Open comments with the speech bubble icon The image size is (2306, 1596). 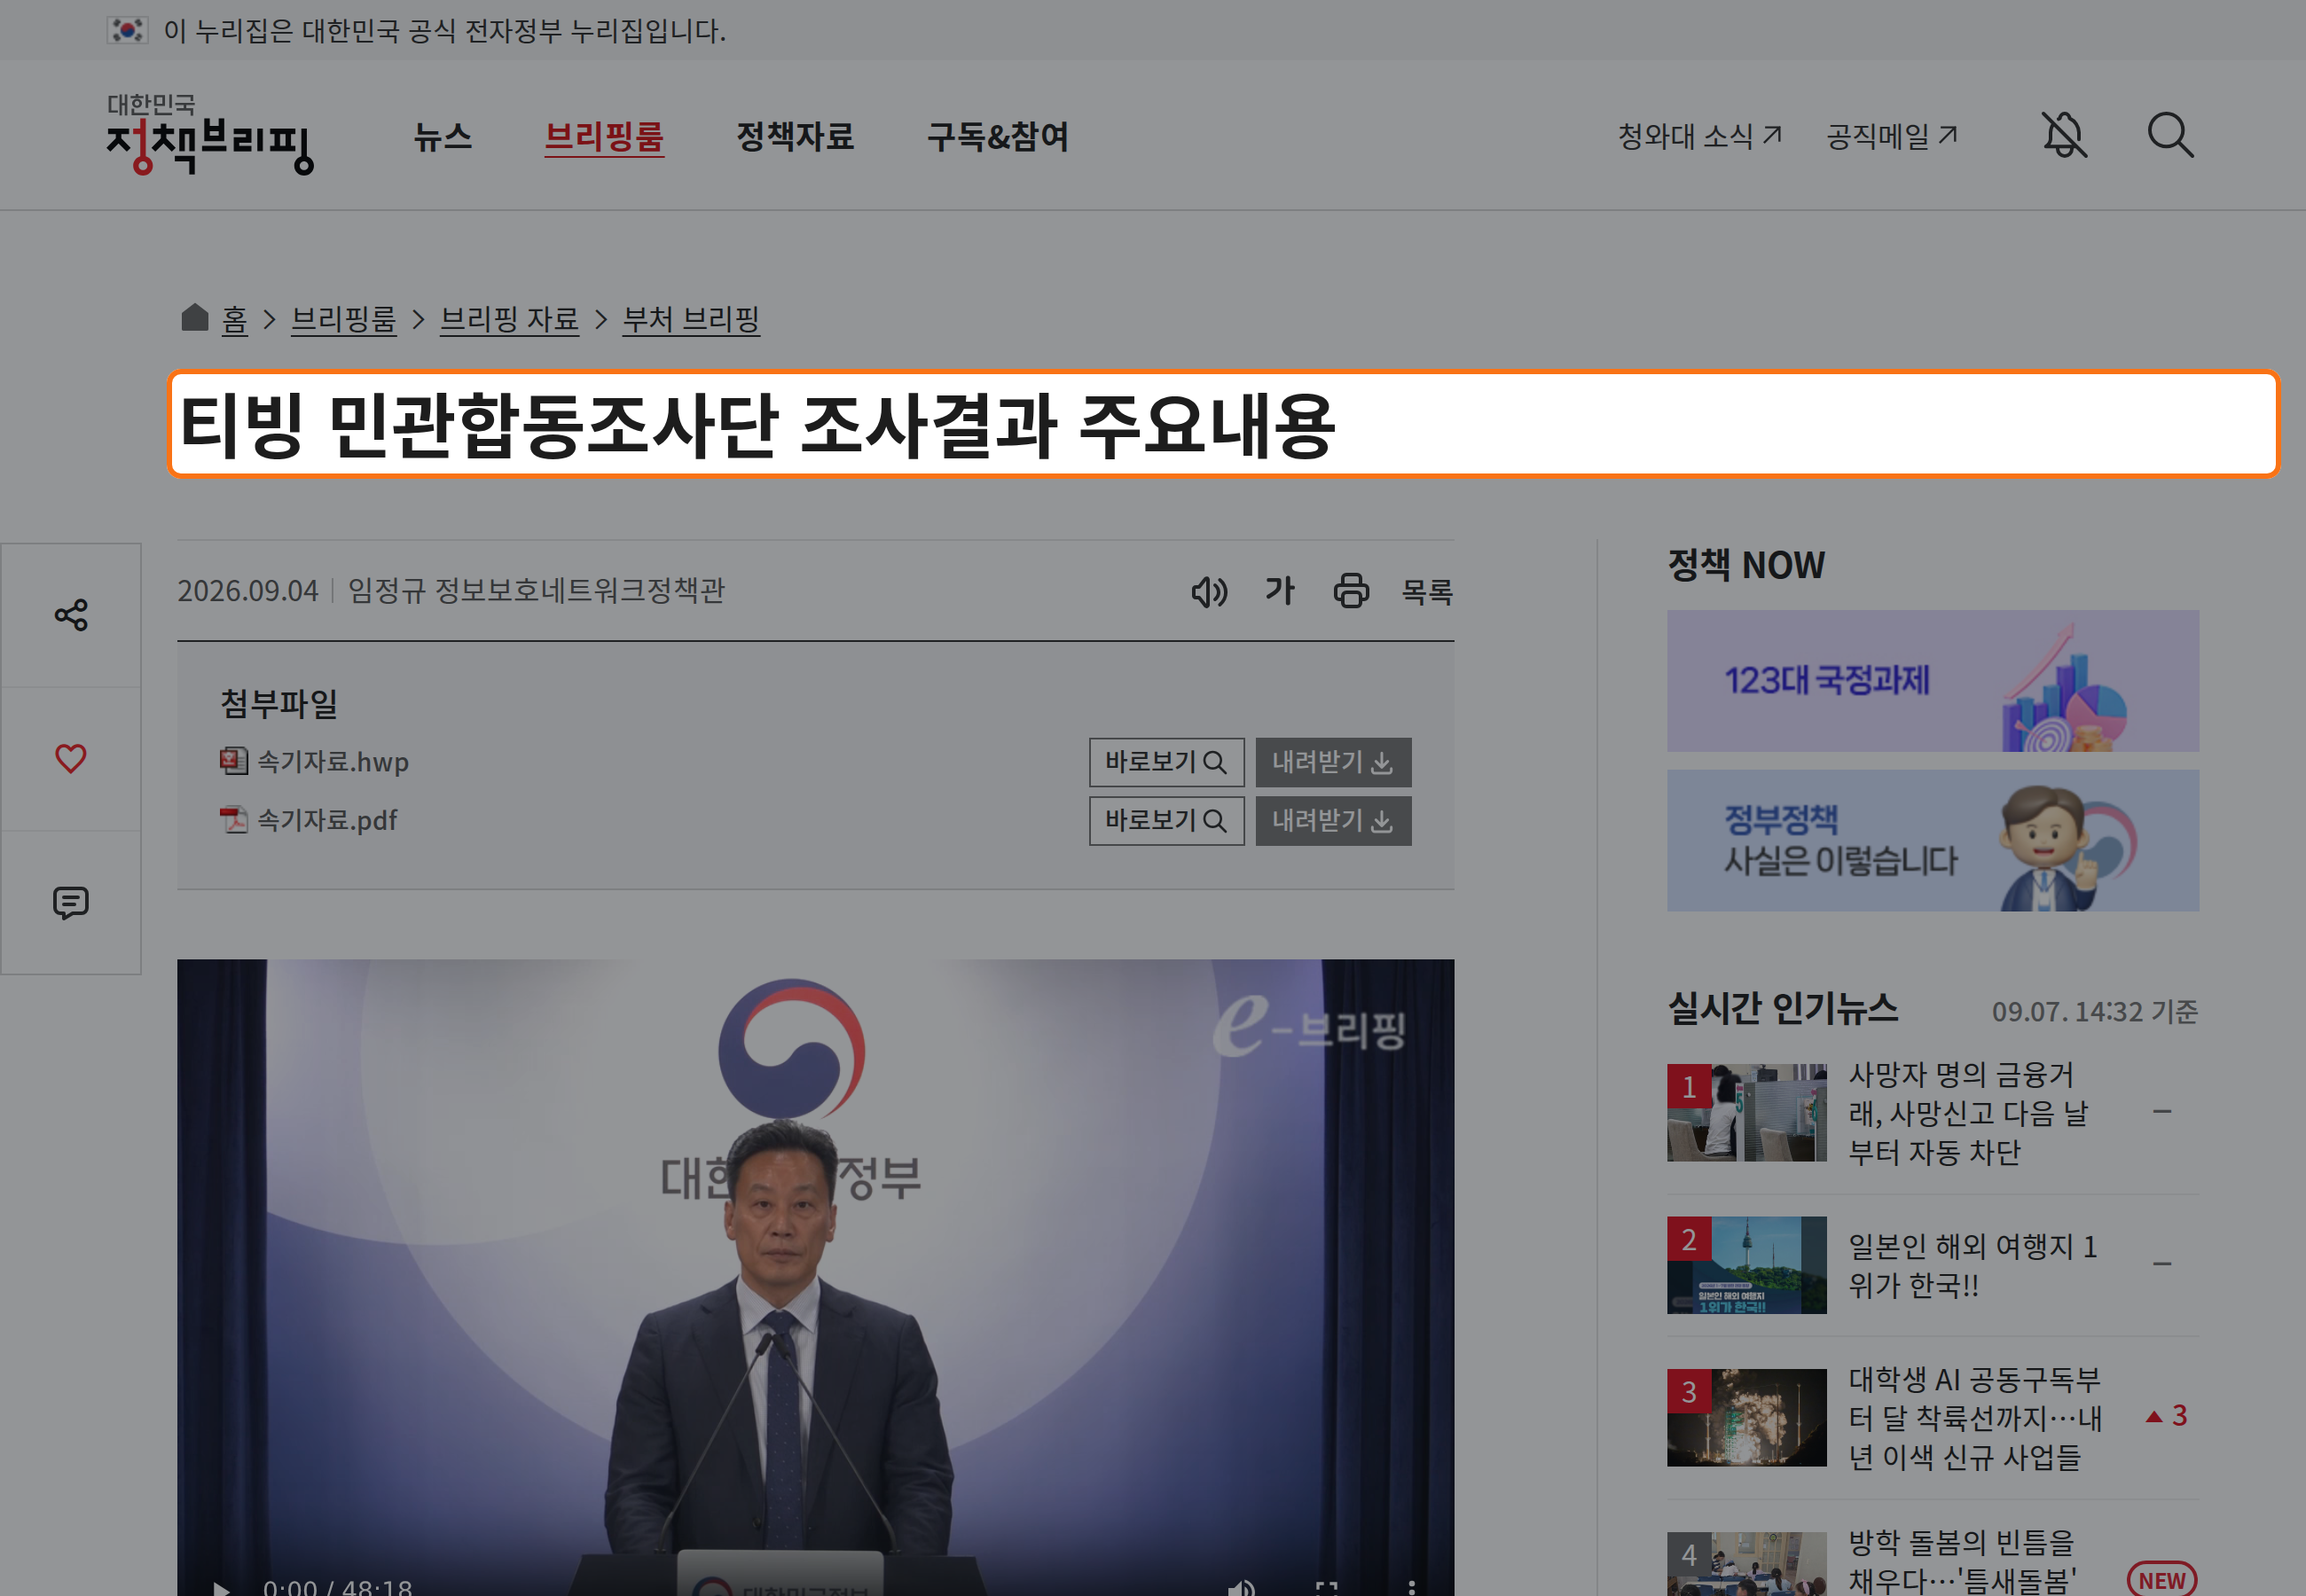click(x=71, y=903)
